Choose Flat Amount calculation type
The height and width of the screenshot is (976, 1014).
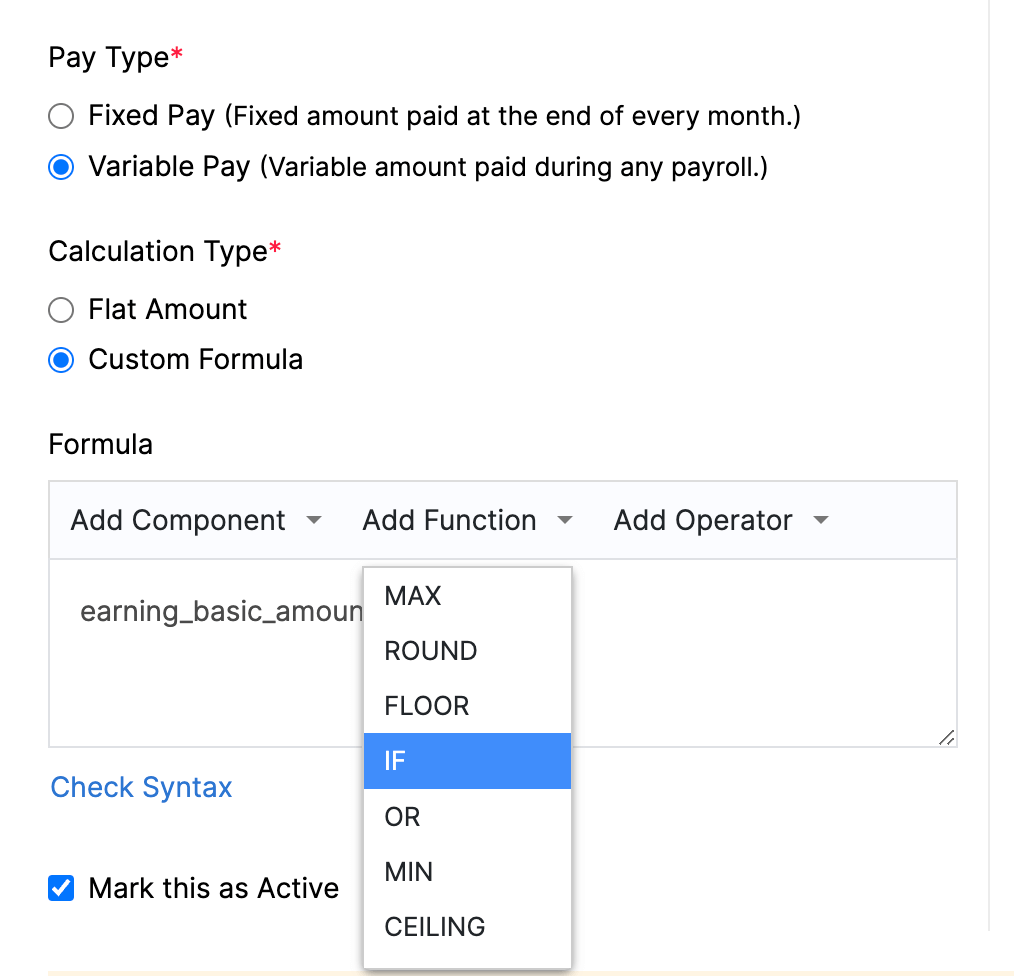(60, 310)
